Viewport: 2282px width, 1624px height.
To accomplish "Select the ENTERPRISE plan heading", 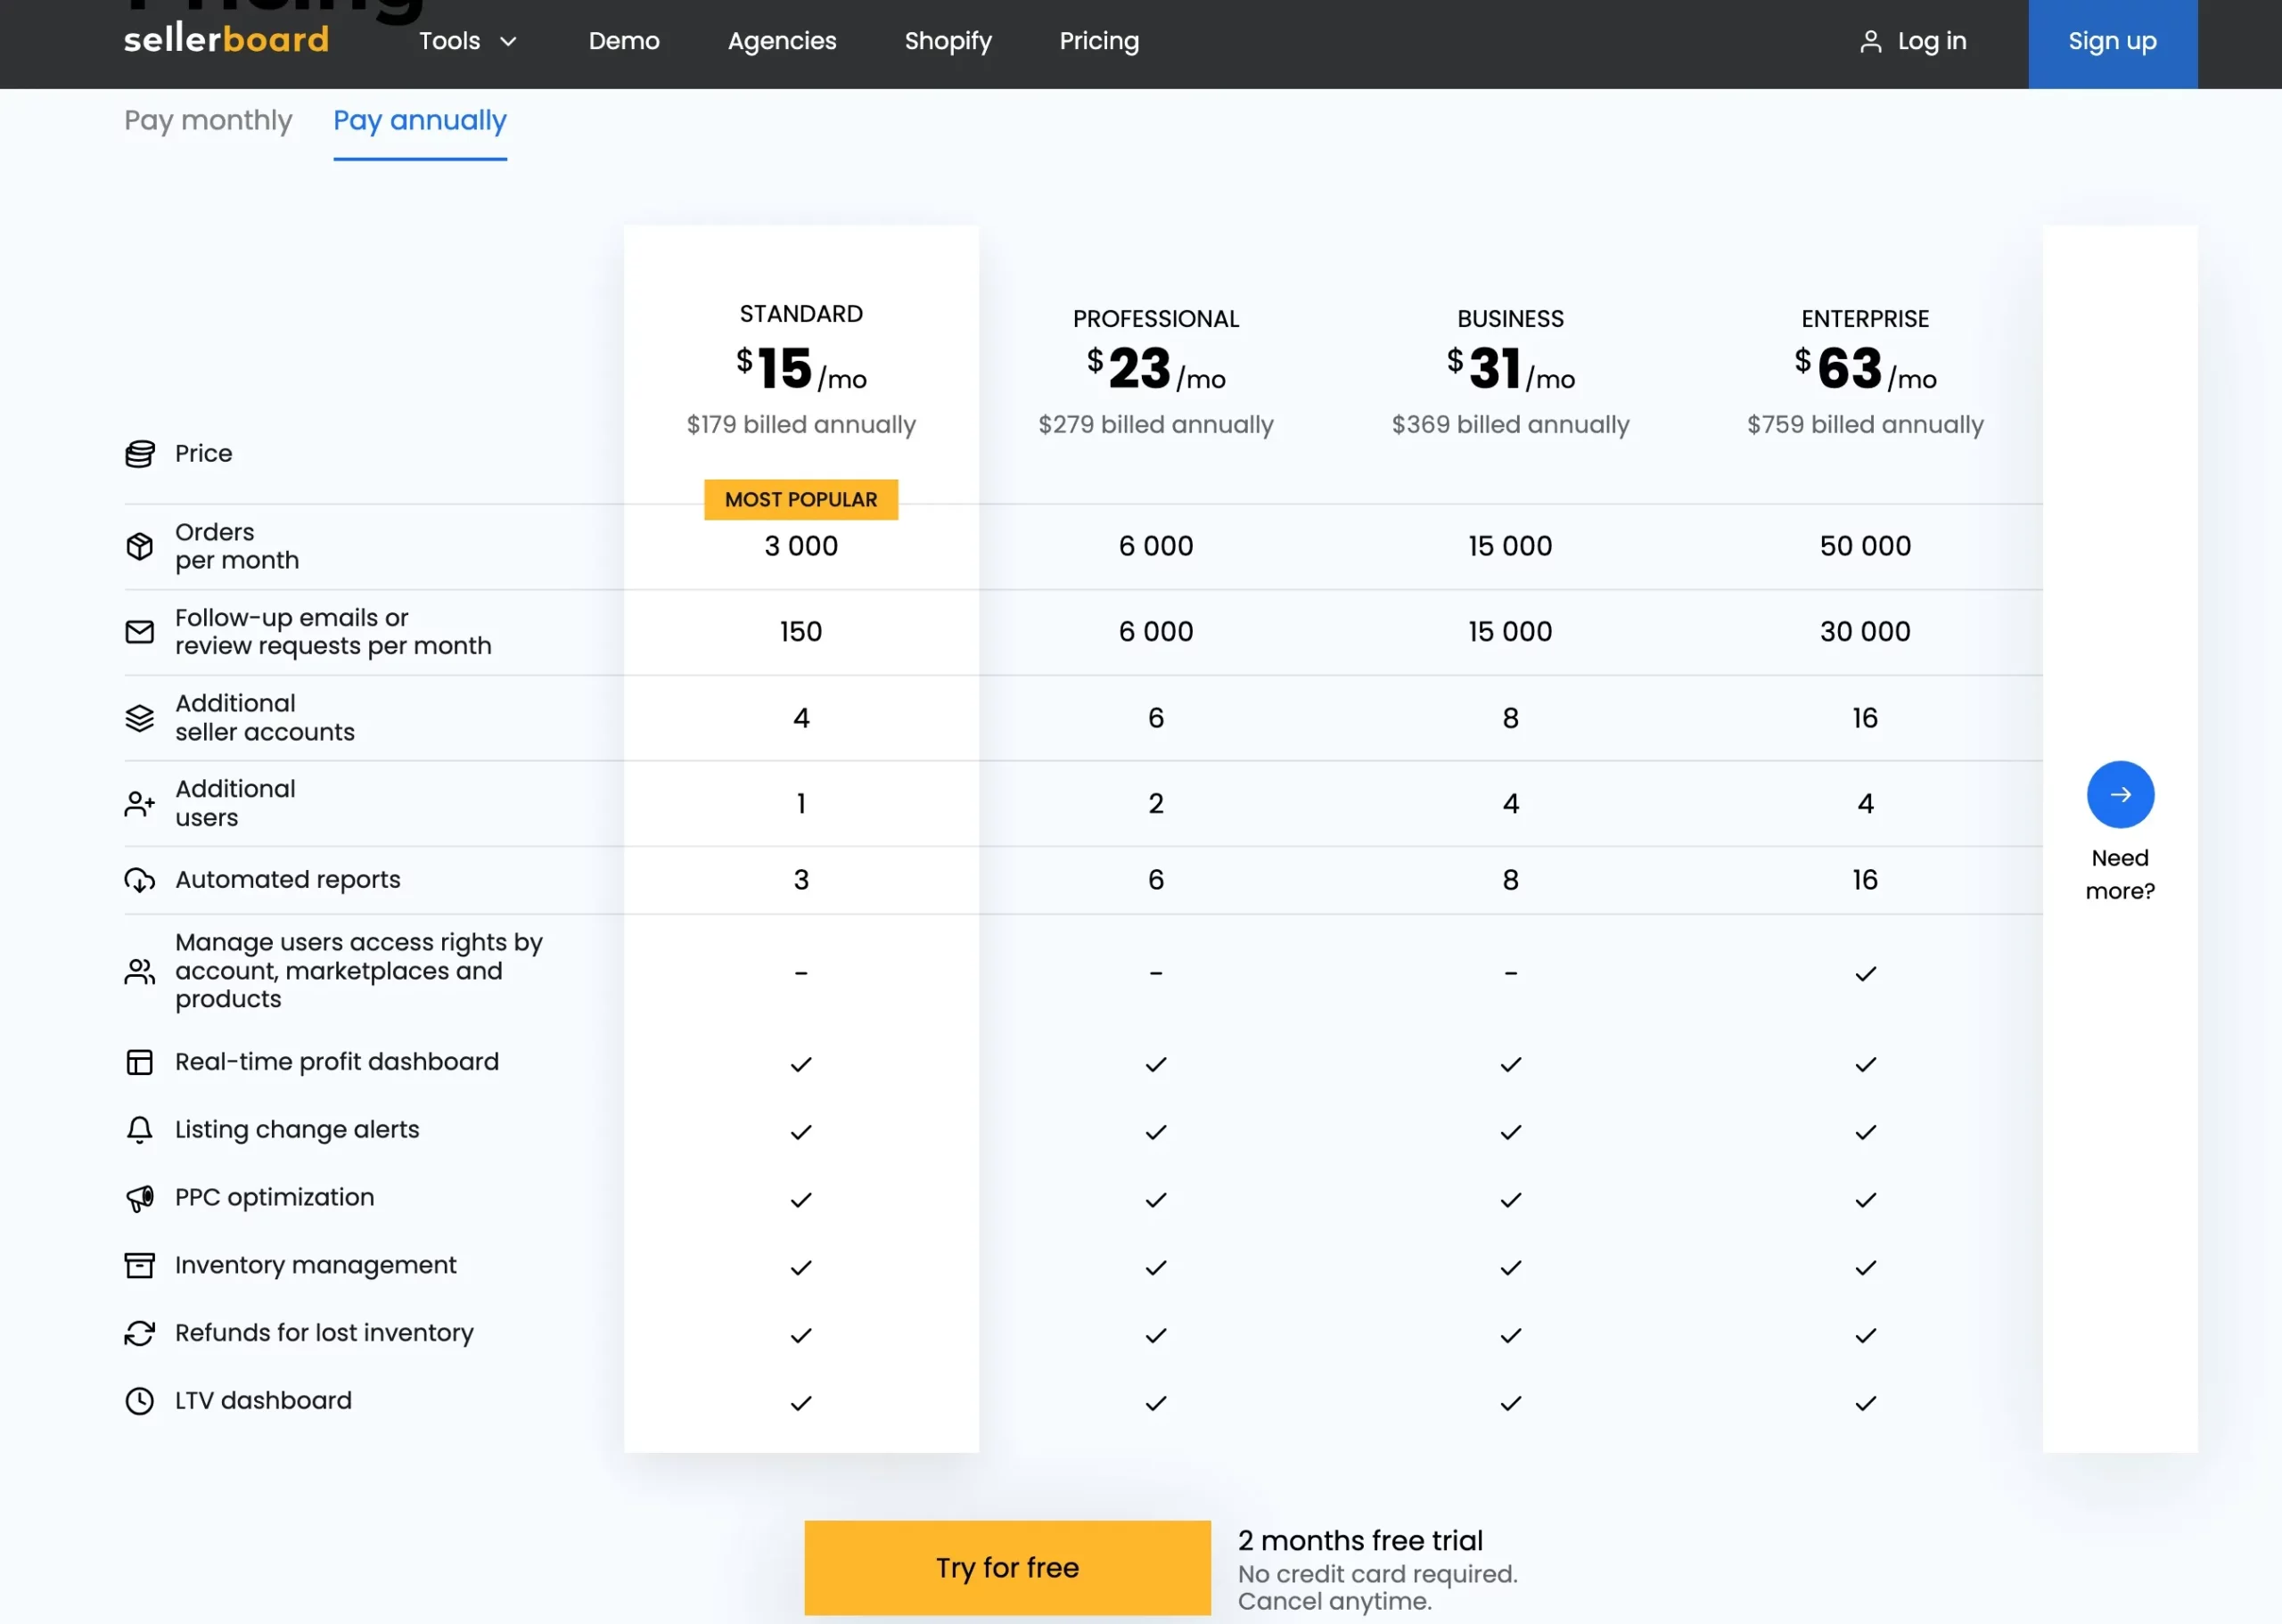I will click(x=1865, y=319).
